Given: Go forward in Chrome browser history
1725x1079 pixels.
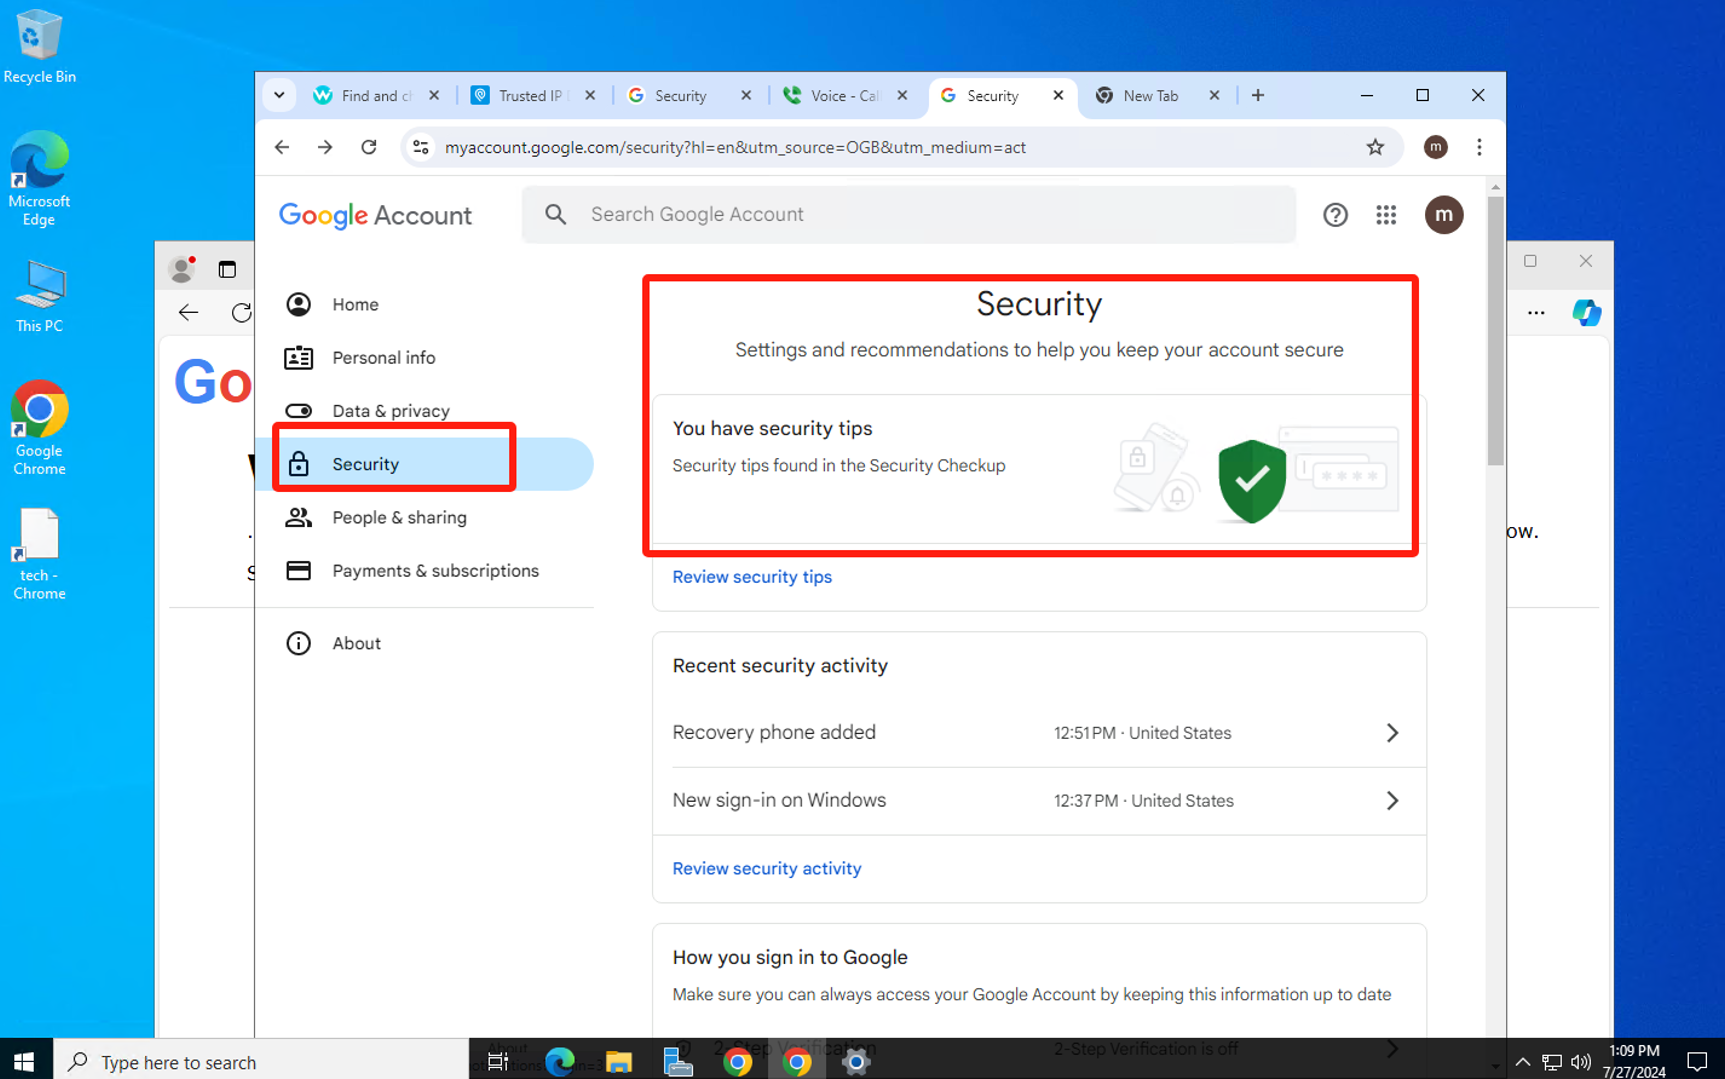Looking at the screenshot, I should click(325, 147).
